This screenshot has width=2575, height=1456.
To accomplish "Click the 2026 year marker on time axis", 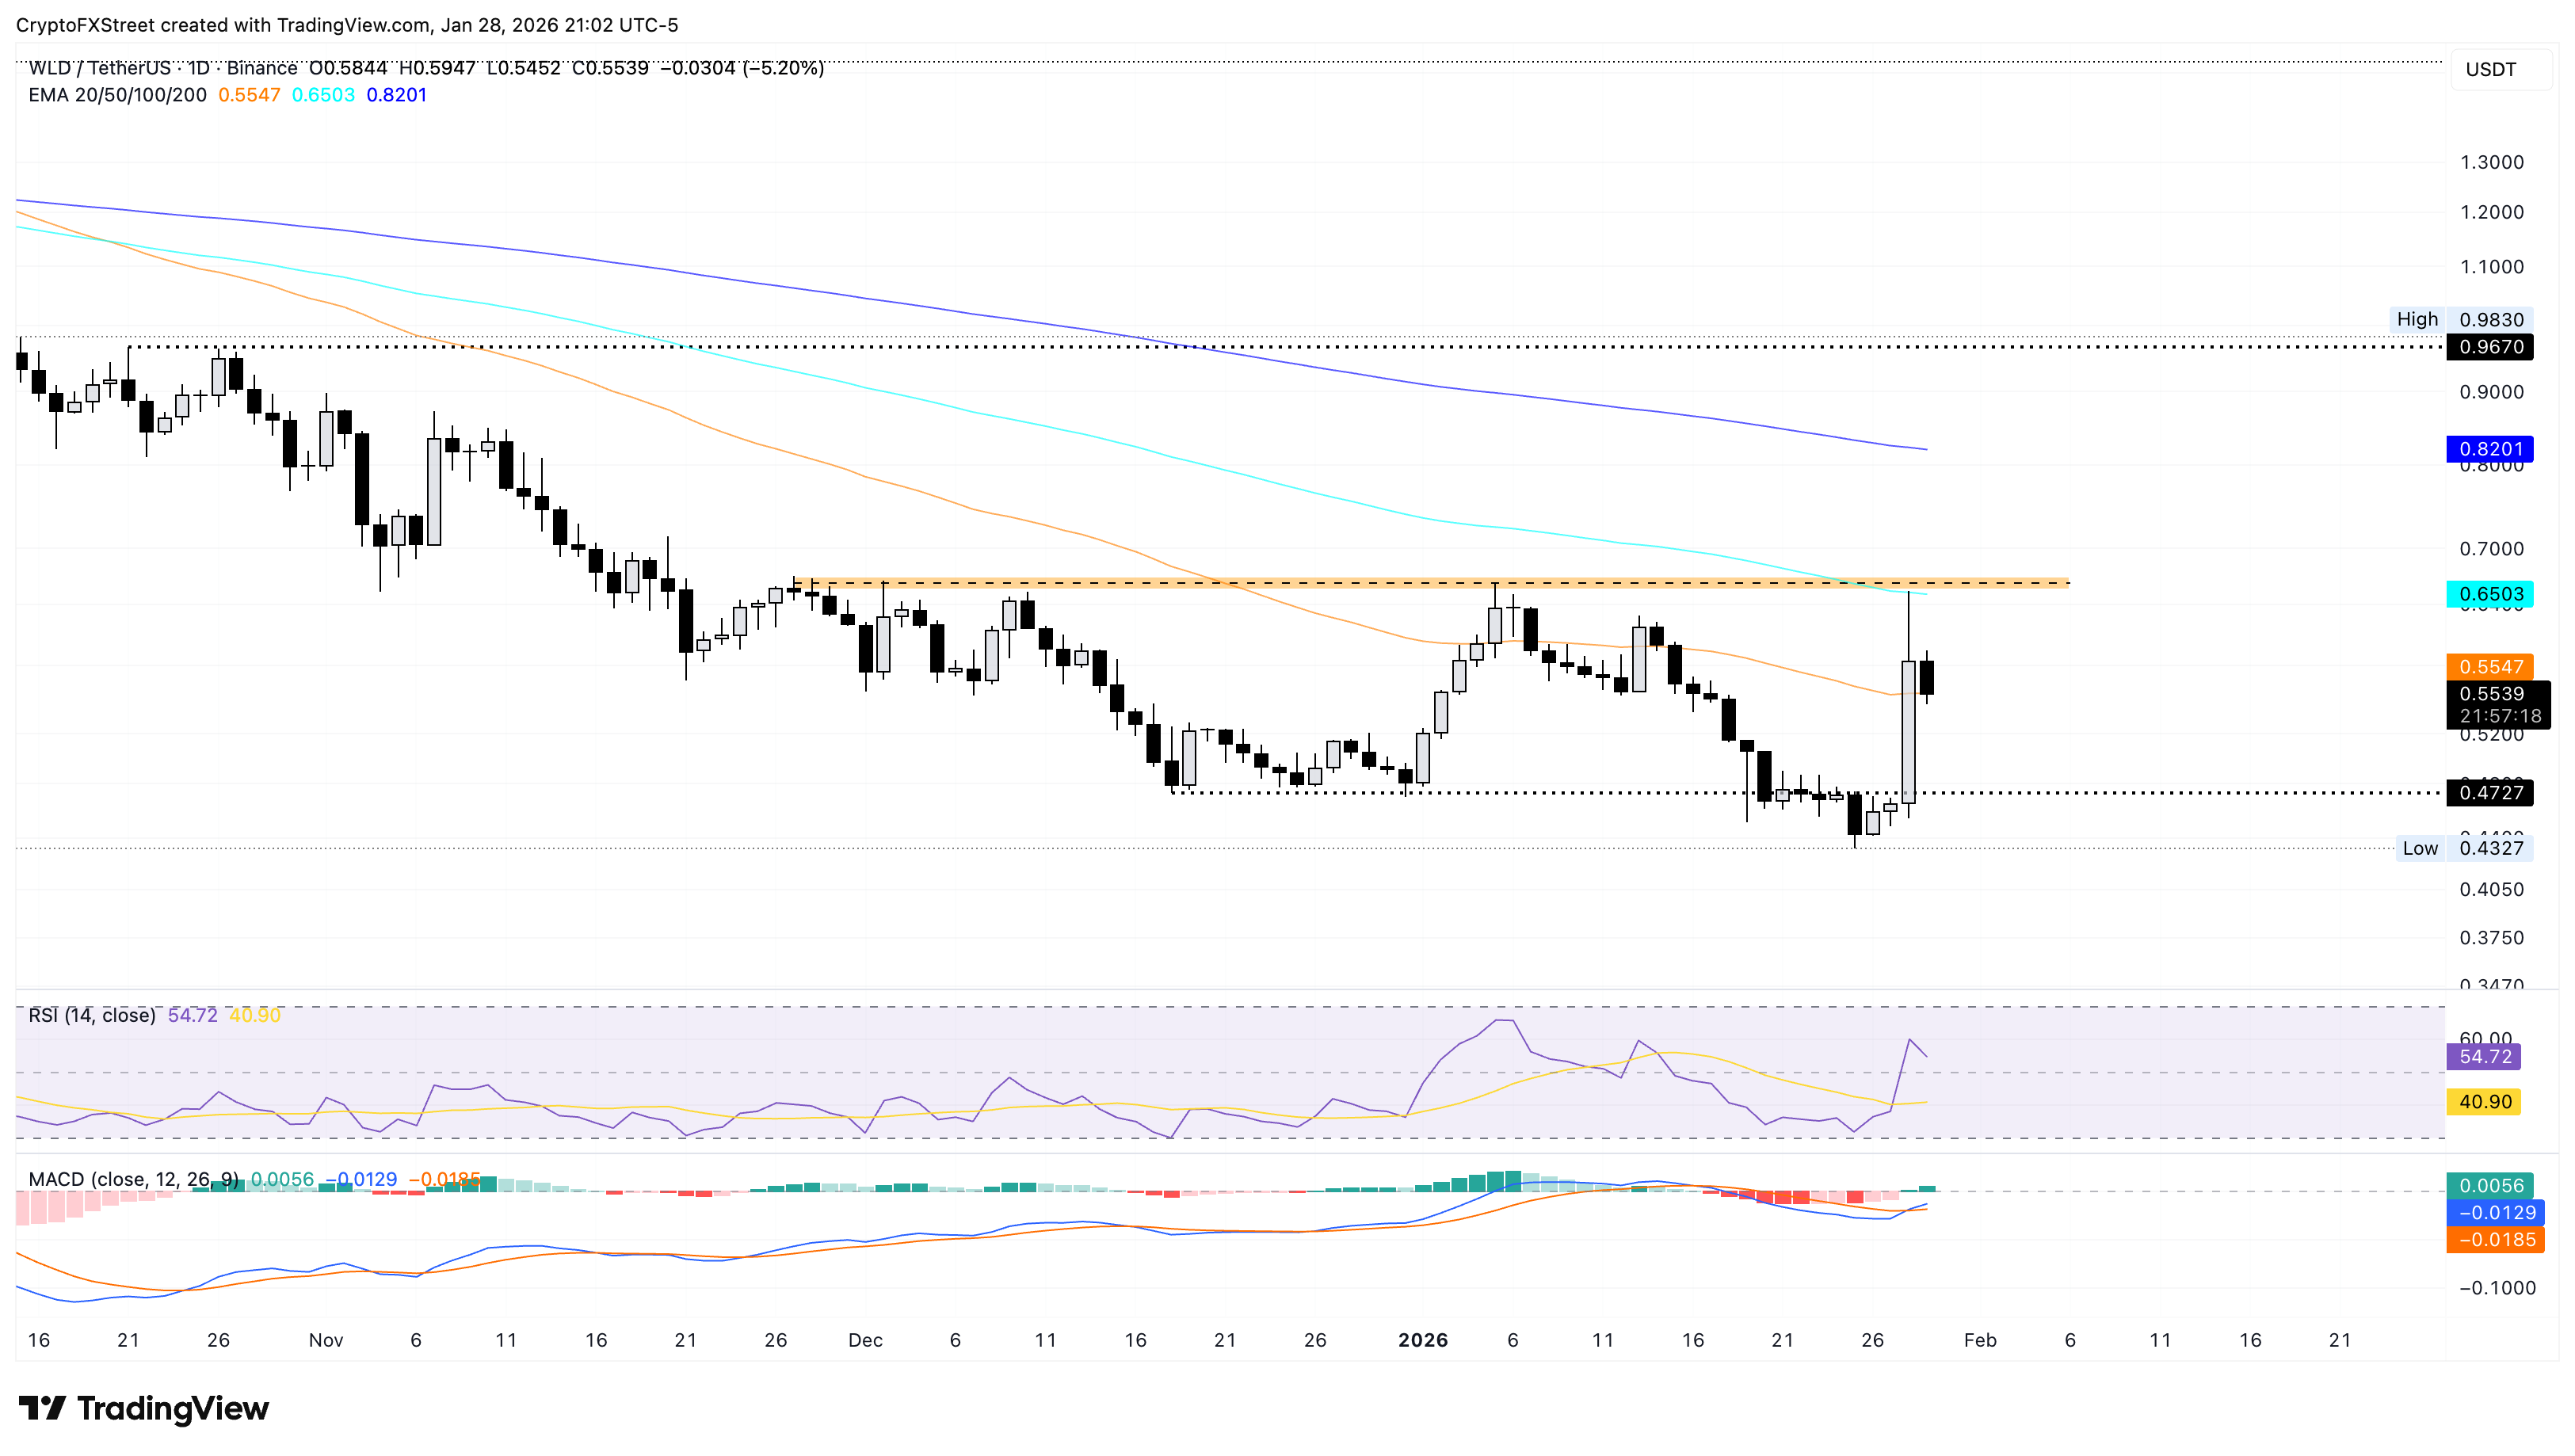I will point(1422,1340).
